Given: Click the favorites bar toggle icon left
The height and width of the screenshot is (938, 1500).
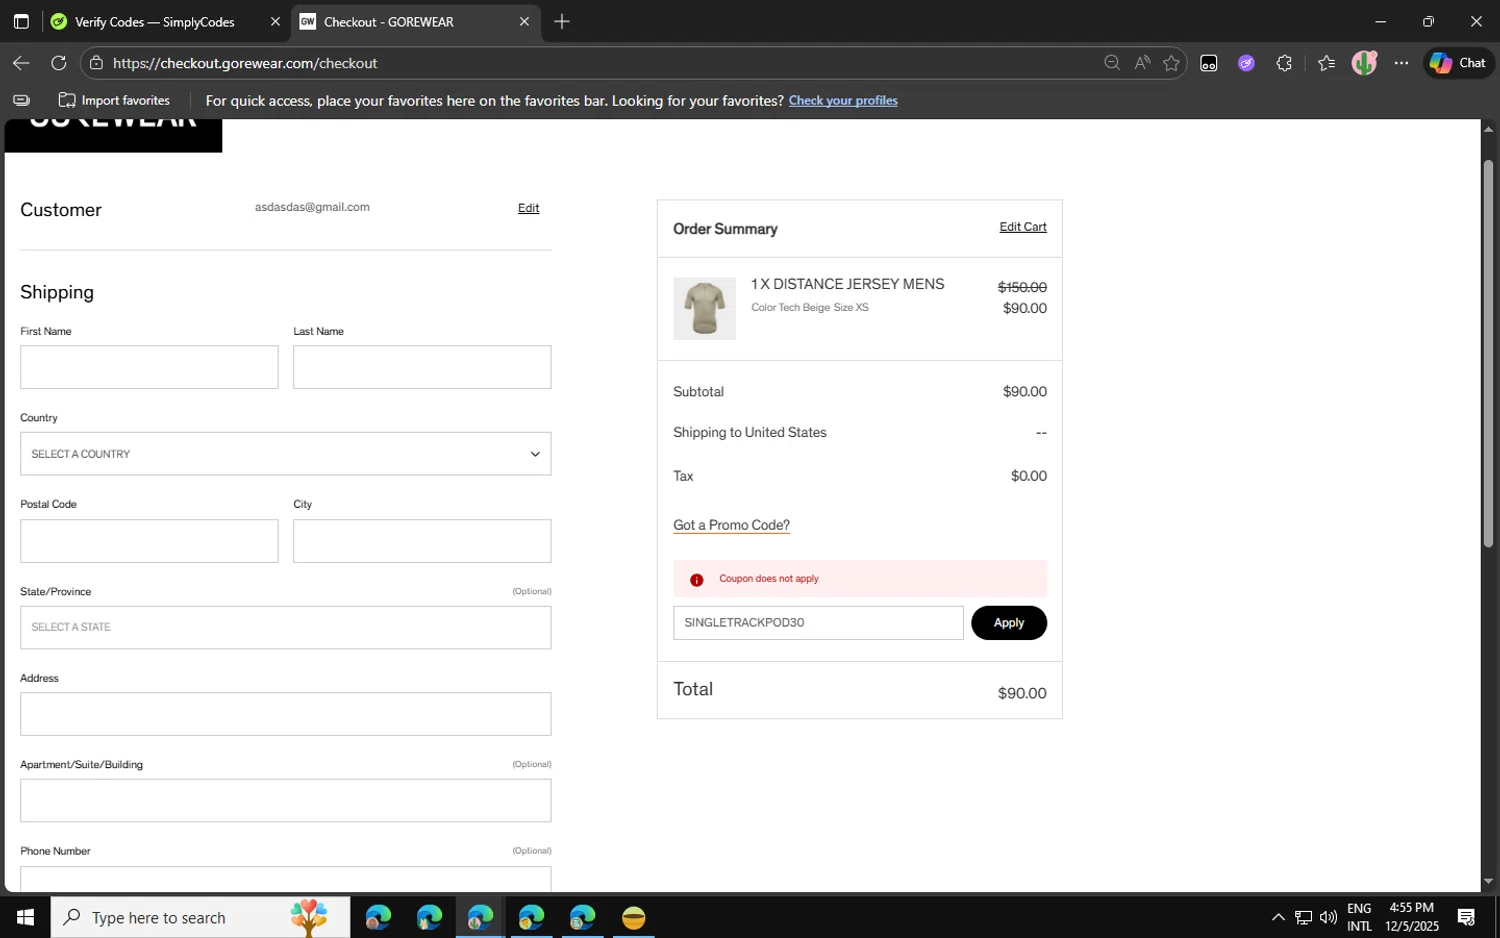Looking at the screenshot, I should pyautogui.click(x=21, y=100).
